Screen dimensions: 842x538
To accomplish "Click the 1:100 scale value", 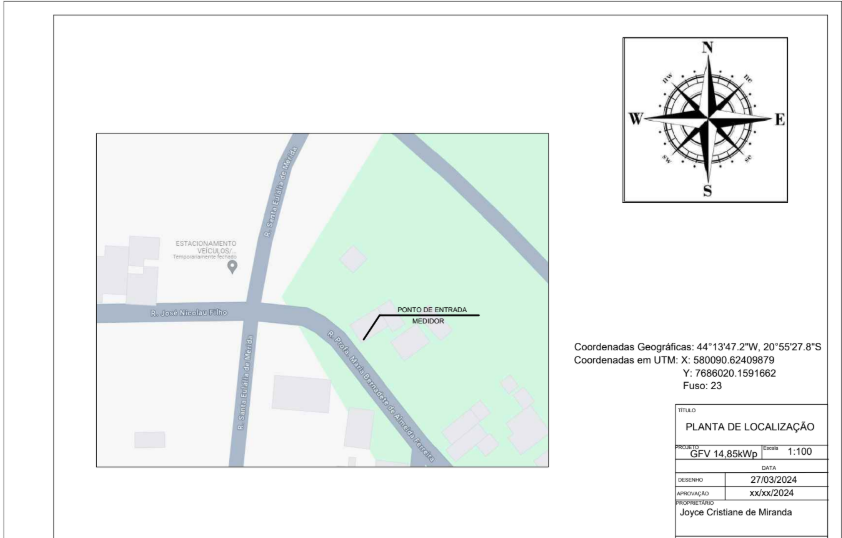I will (x=802, y=452).
